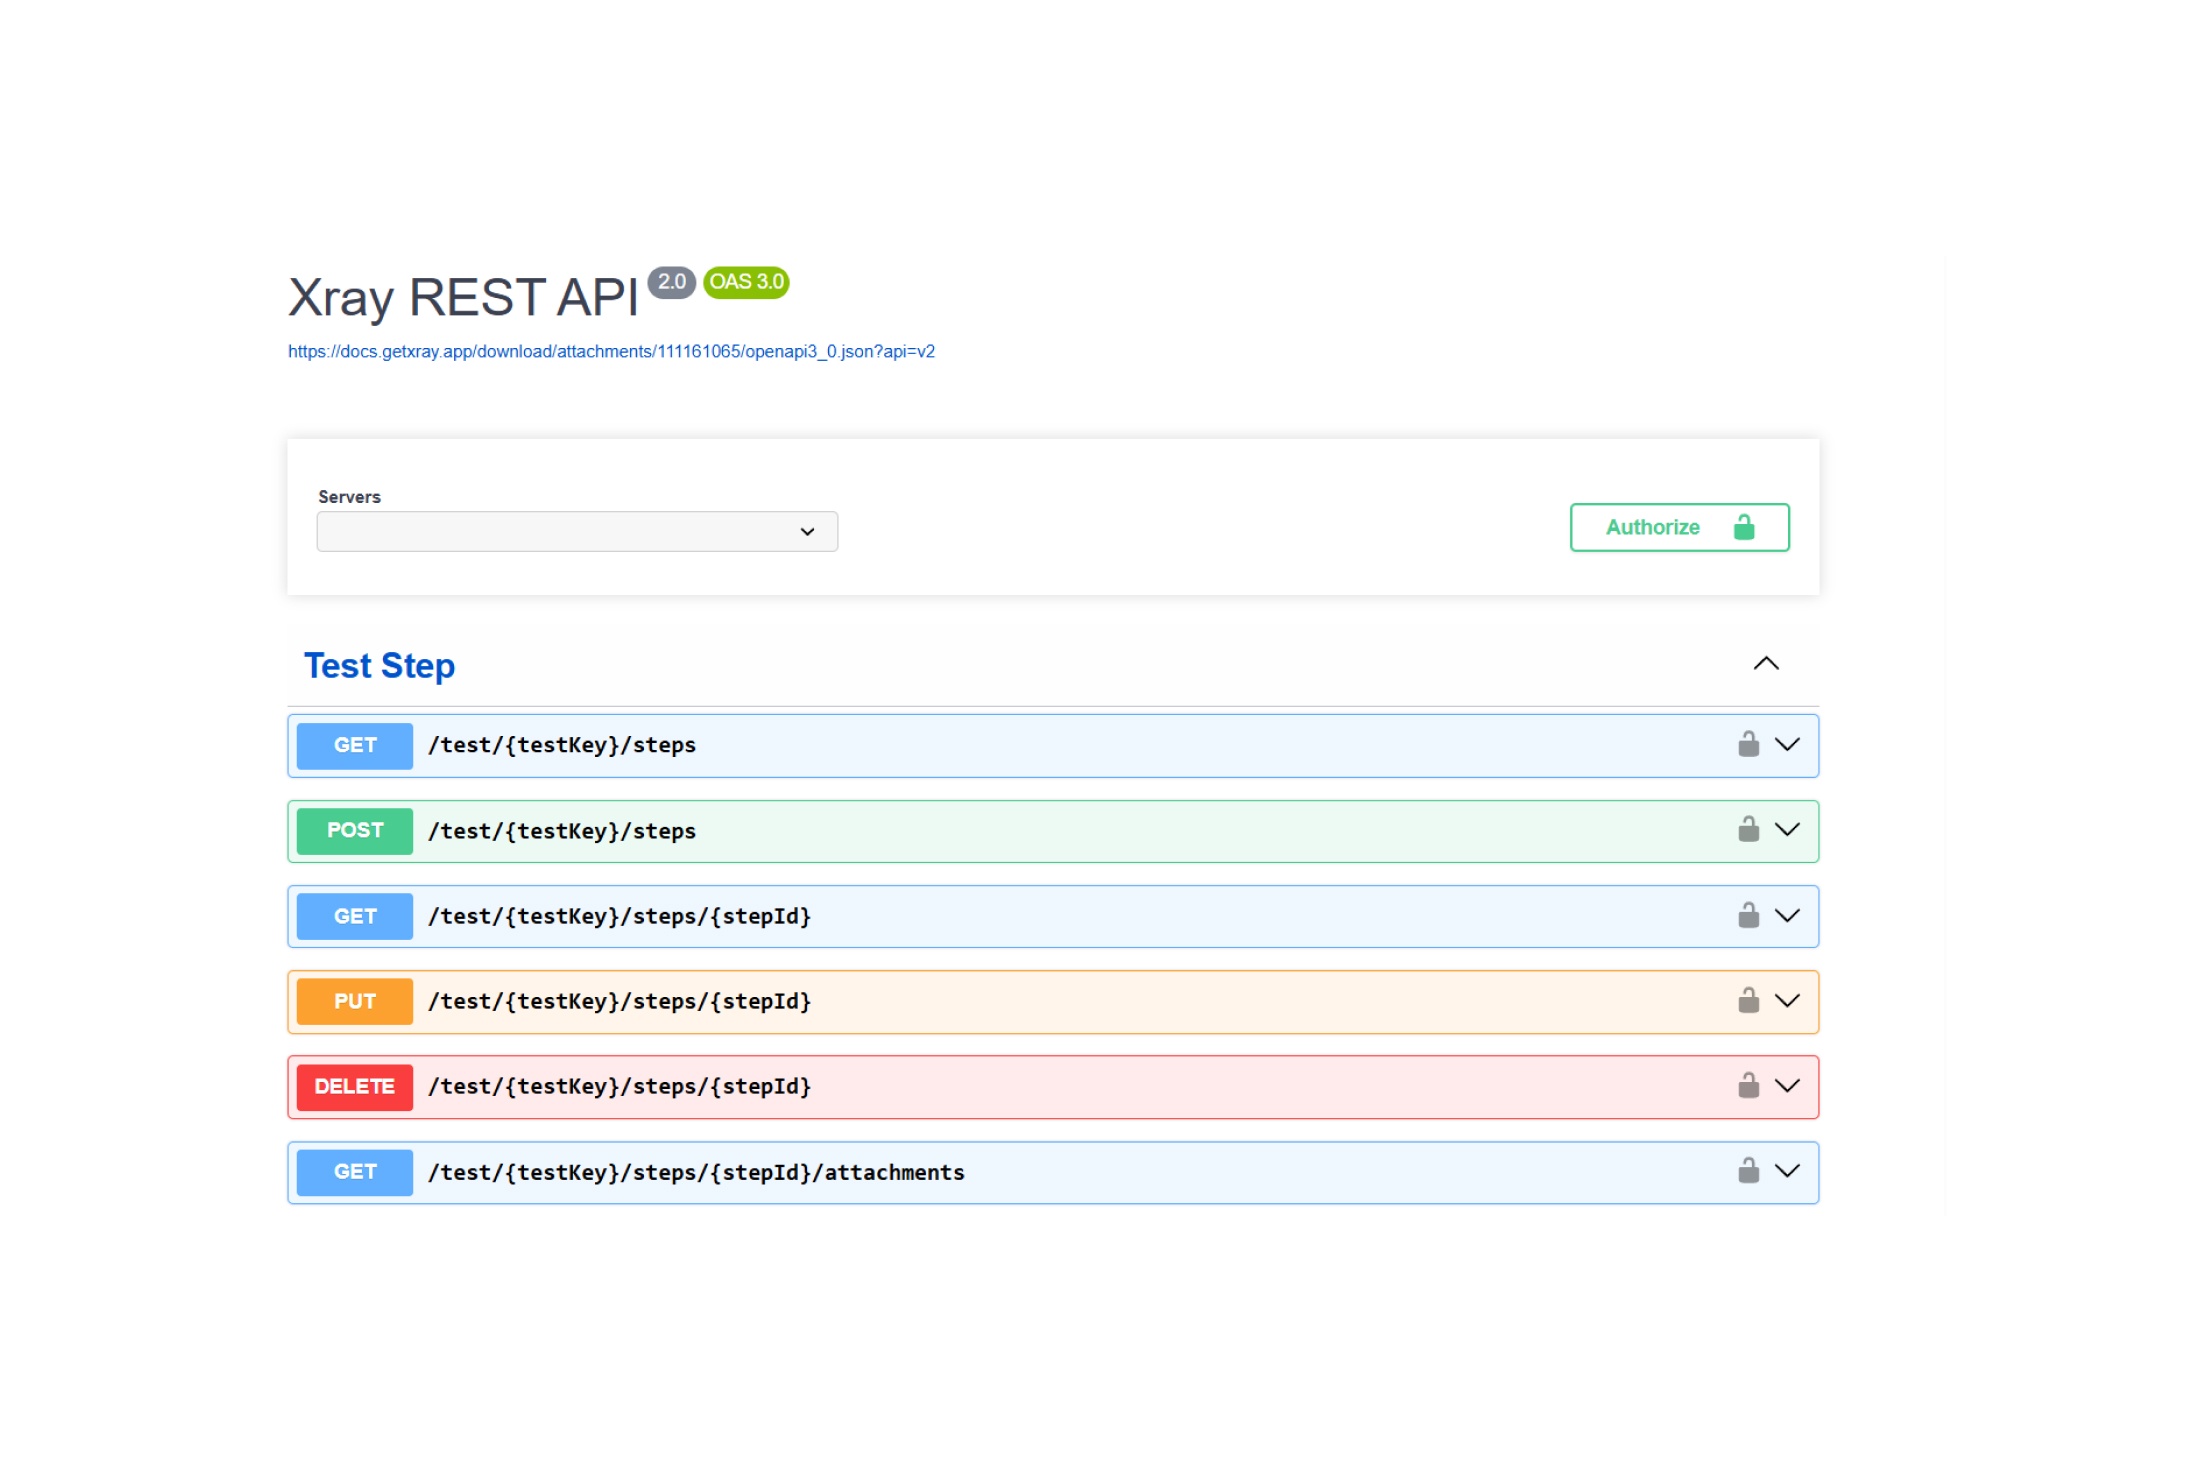Click the lock icon inside Authorize button
2203x1472 pixels.
pos(1743,527)
